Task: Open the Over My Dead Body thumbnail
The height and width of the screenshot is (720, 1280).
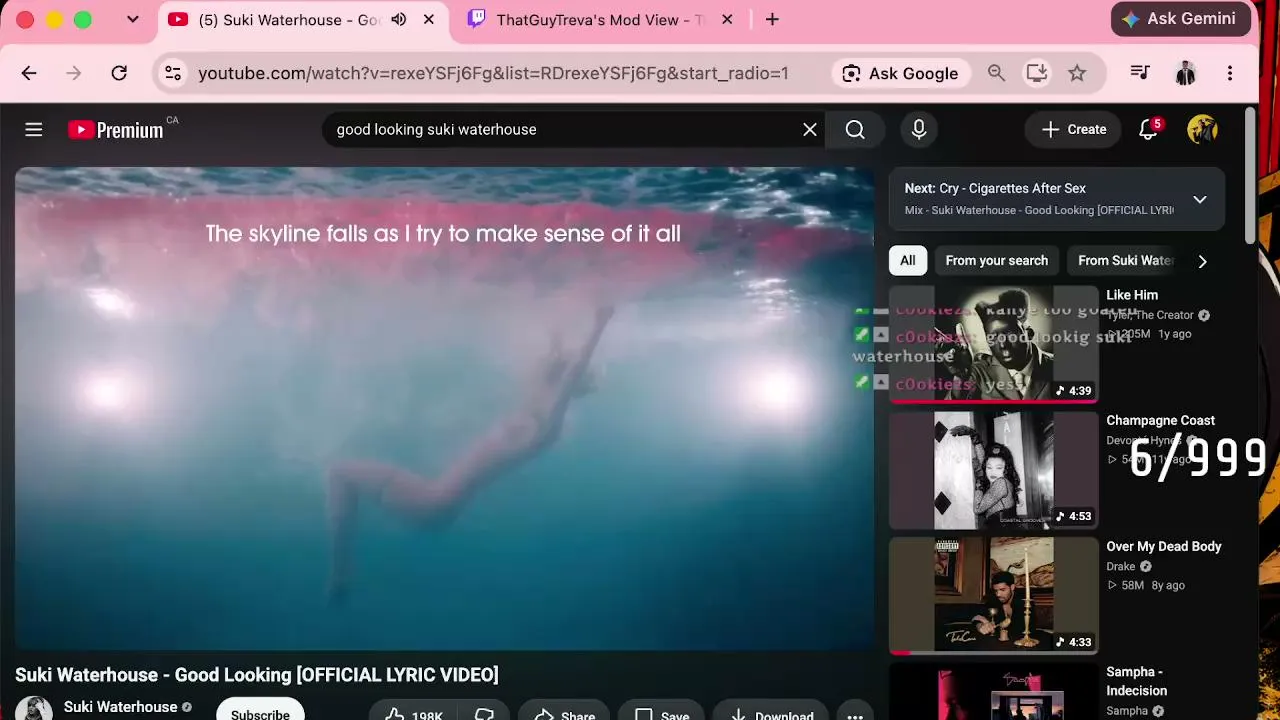Action: tap(994, 596)
